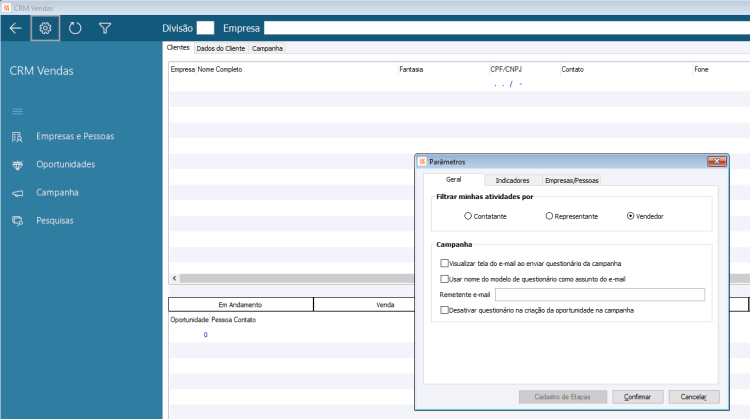Select the Vendedor radio button
The width and height of the screenshot is (750, 419).
click(x=630, y=216)
